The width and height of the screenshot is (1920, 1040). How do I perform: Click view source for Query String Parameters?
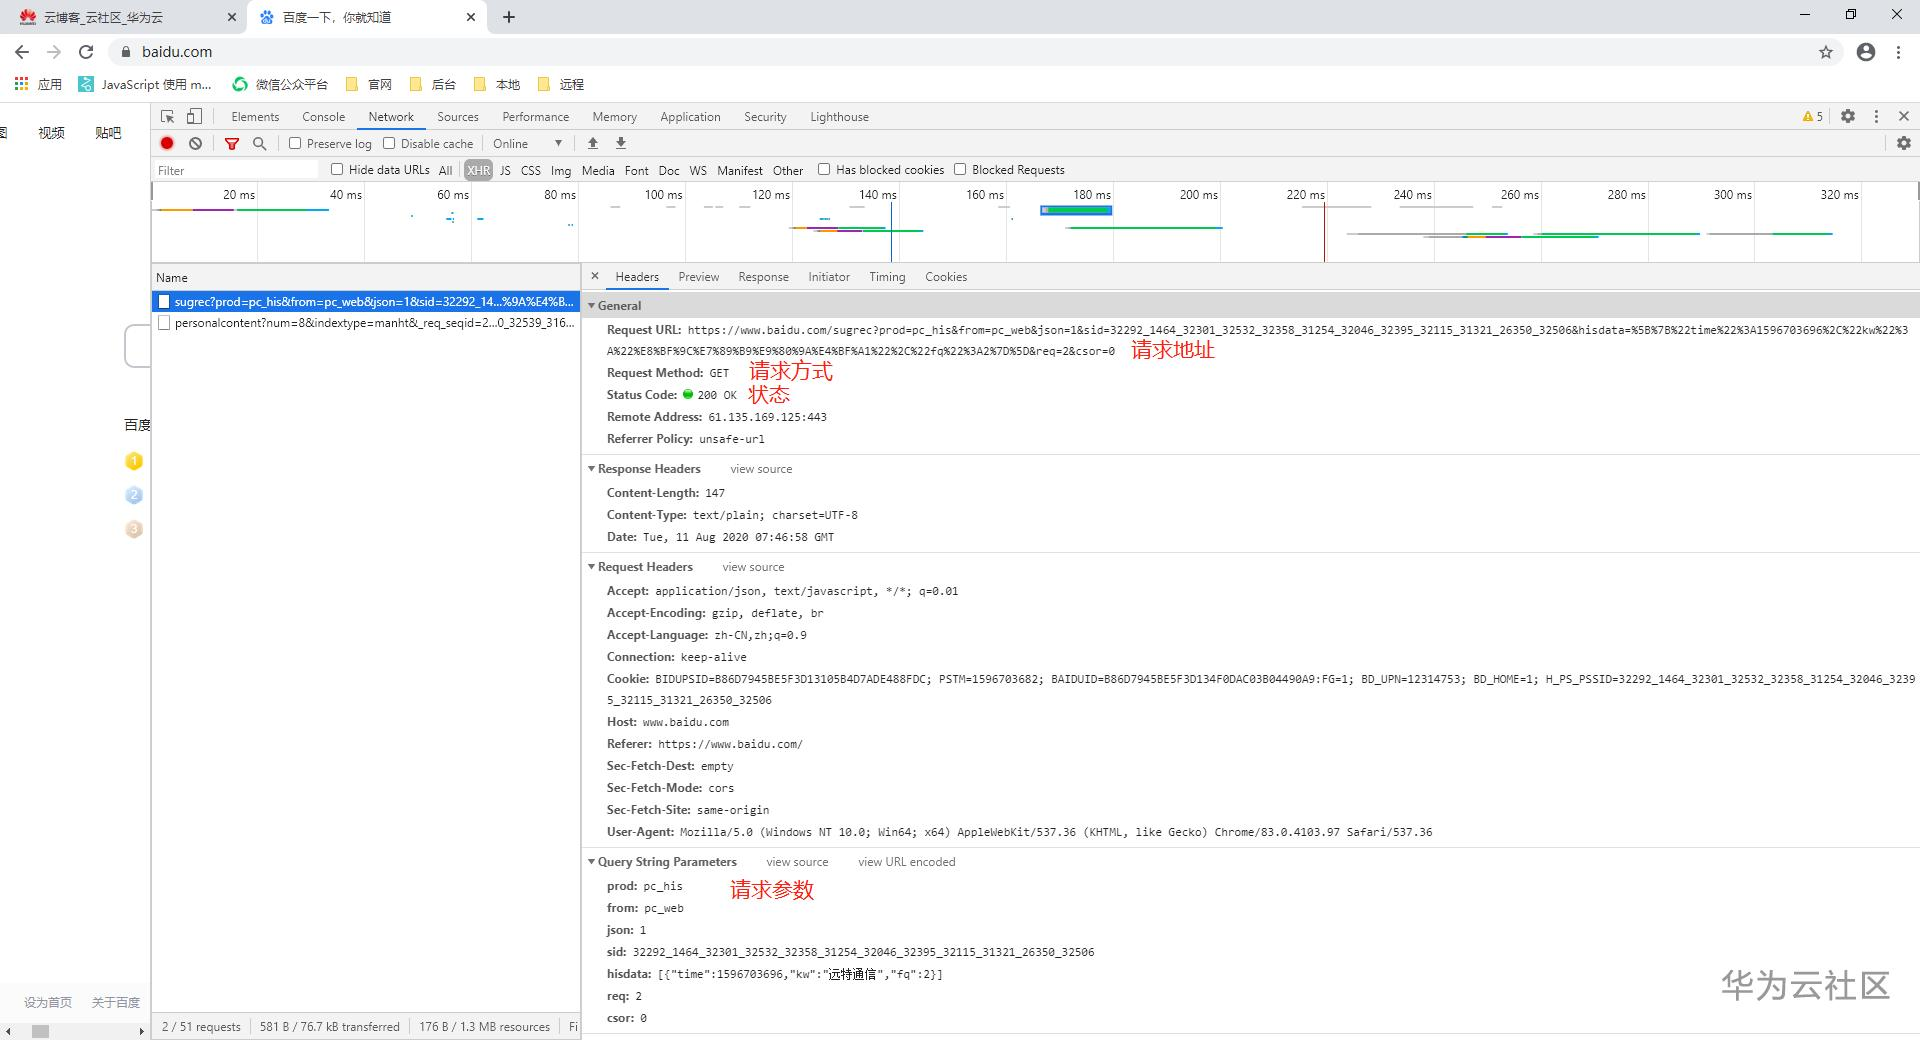(797, 861)
